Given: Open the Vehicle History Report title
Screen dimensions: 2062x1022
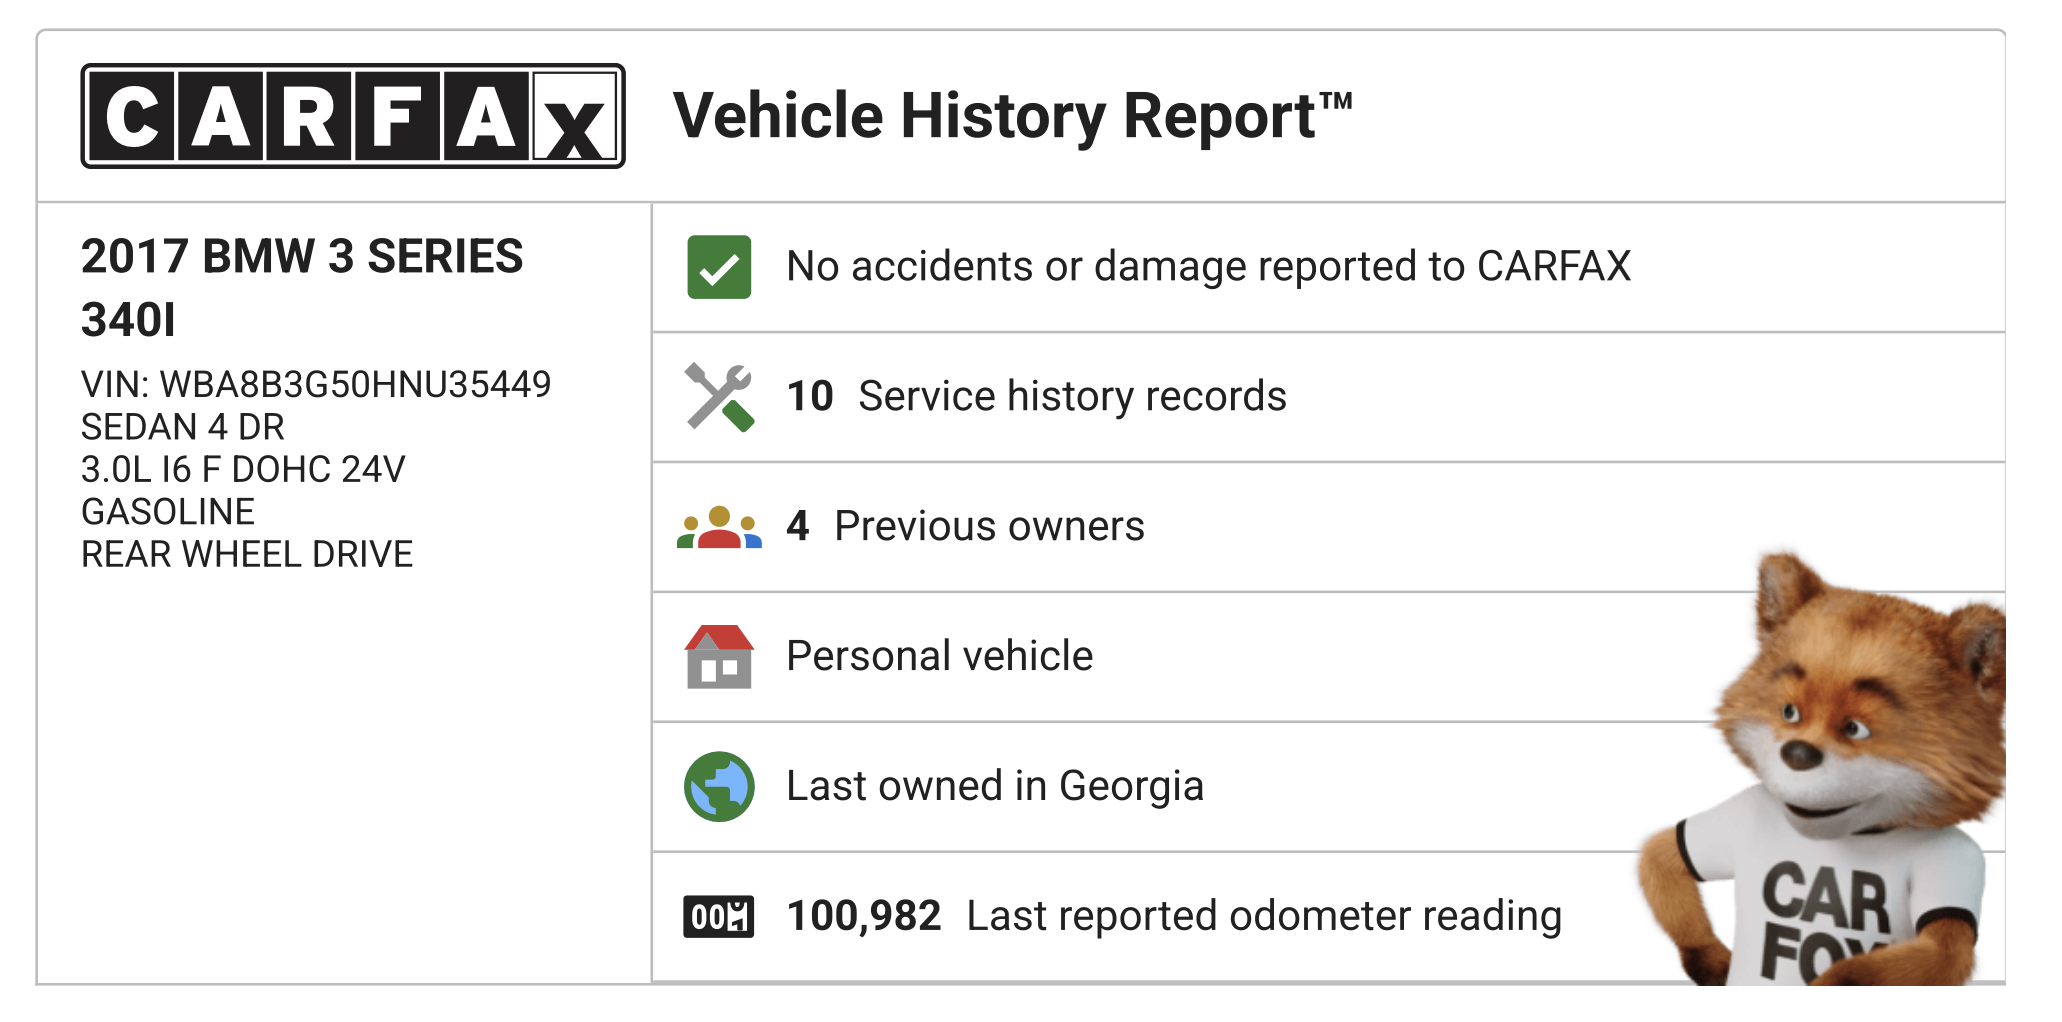Looking at the screenshot, I should coord(1012,116).
